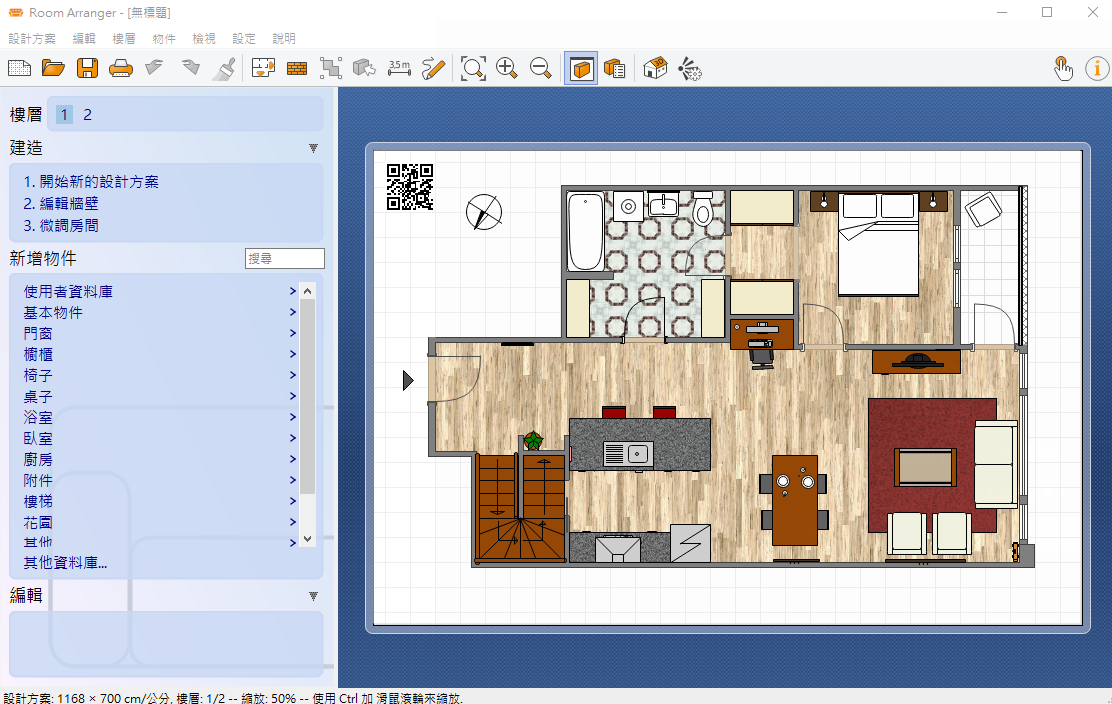Open 其他資料庫 link
Image resolution: width=1112 pixels, height=704 pixels.
click(65, 563)
